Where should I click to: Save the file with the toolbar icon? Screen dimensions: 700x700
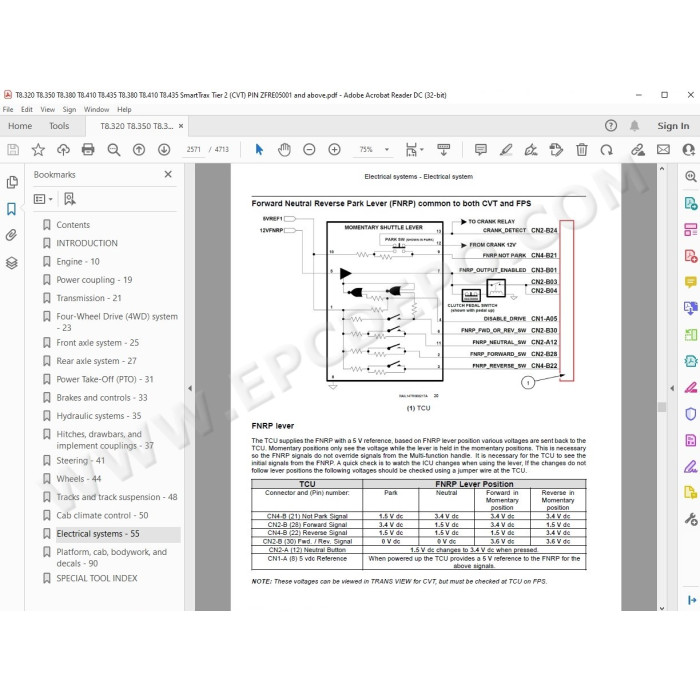coord(13,150)
